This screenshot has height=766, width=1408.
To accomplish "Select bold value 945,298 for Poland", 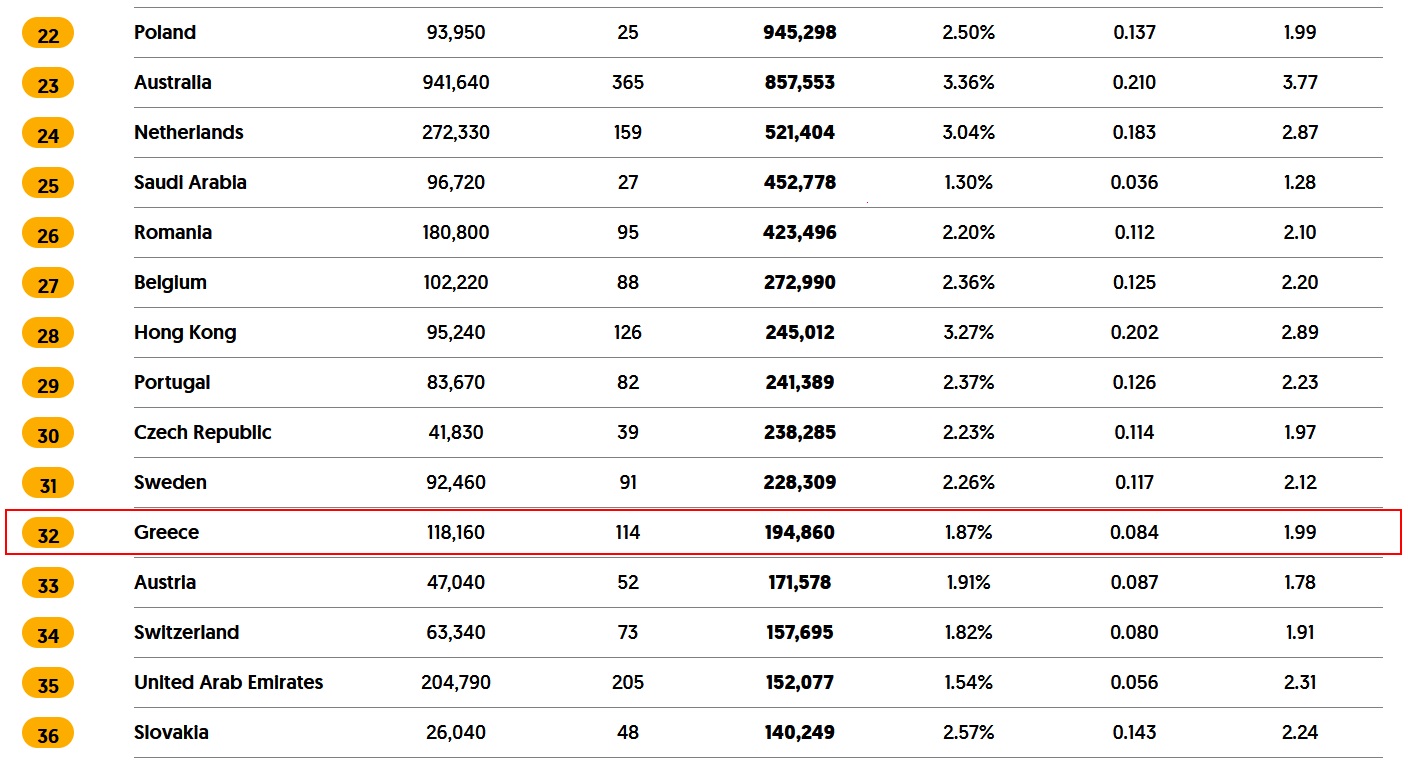I will [800, 32].
